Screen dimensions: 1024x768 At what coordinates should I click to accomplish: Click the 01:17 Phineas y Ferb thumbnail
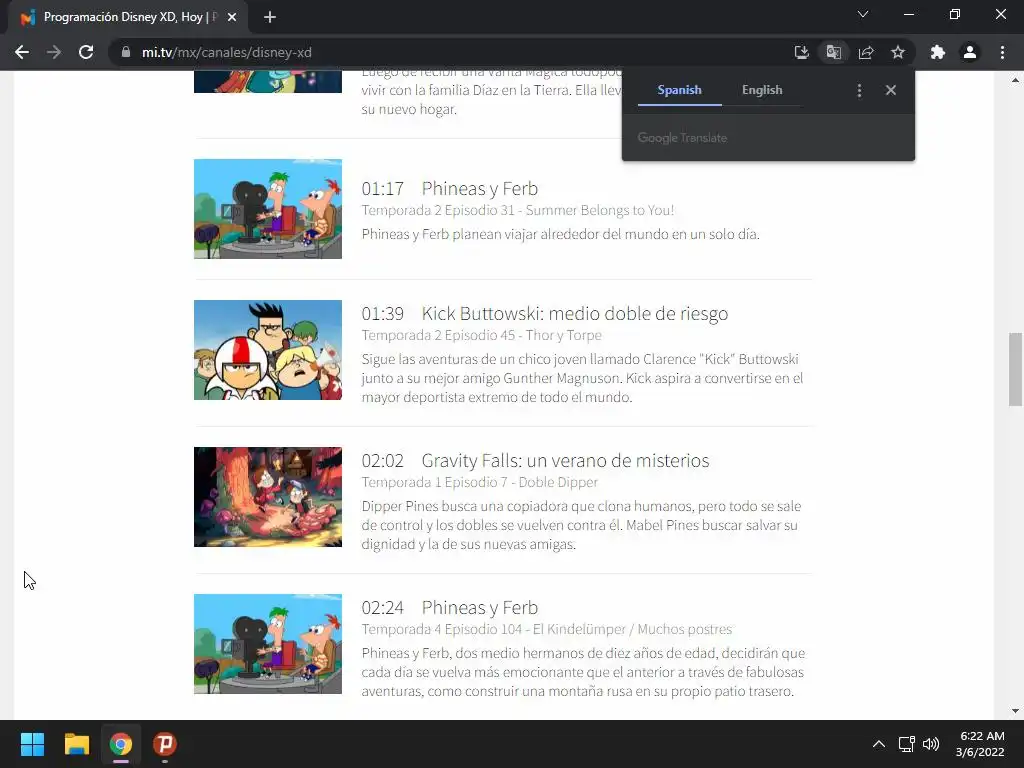pos(268,209)
